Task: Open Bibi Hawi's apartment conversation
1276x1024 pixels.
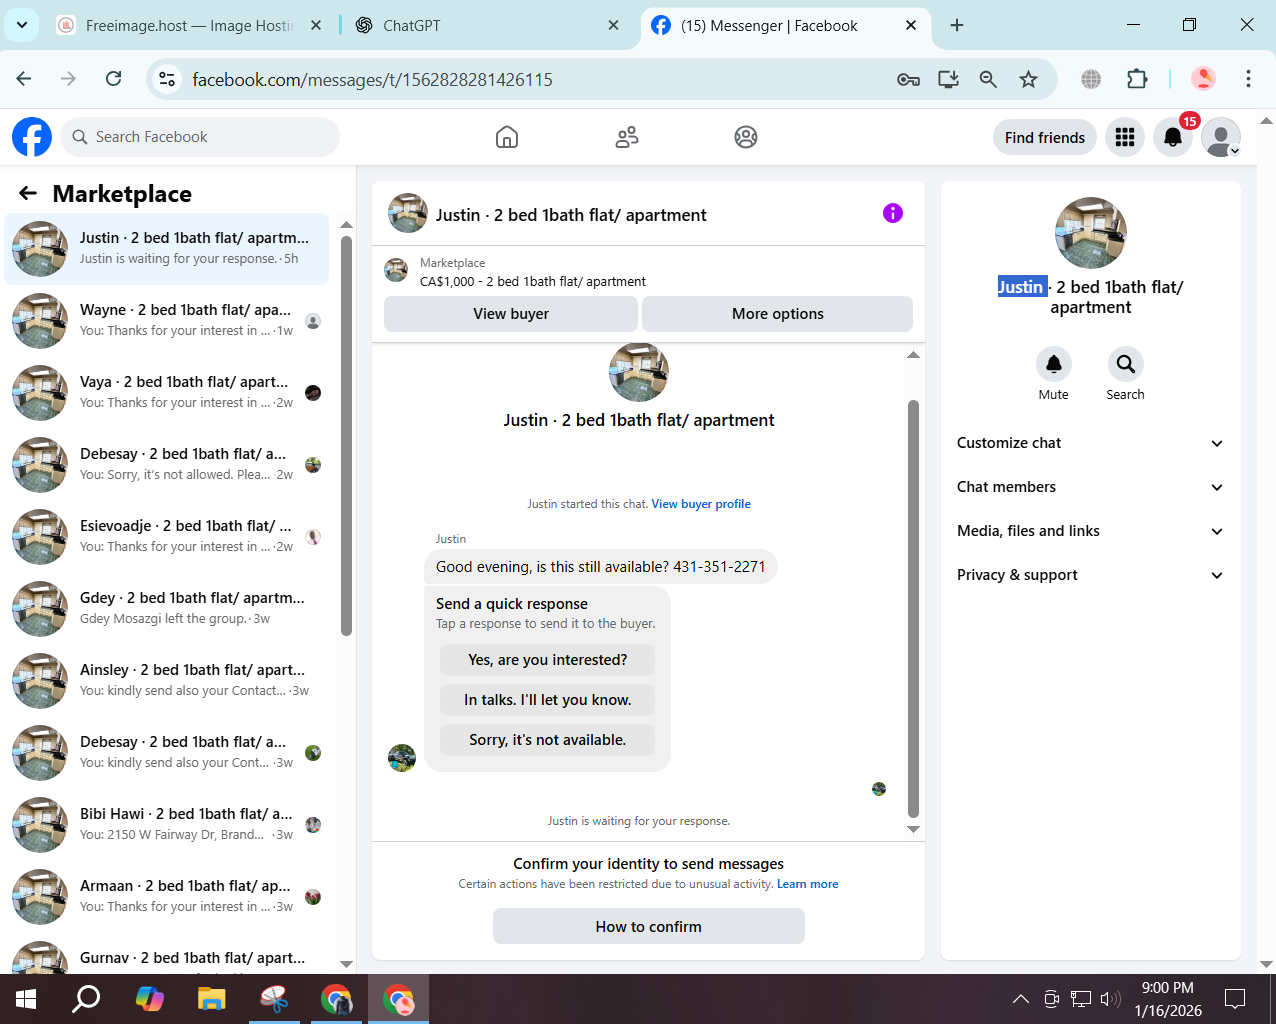Action: [x=166, y=824]
